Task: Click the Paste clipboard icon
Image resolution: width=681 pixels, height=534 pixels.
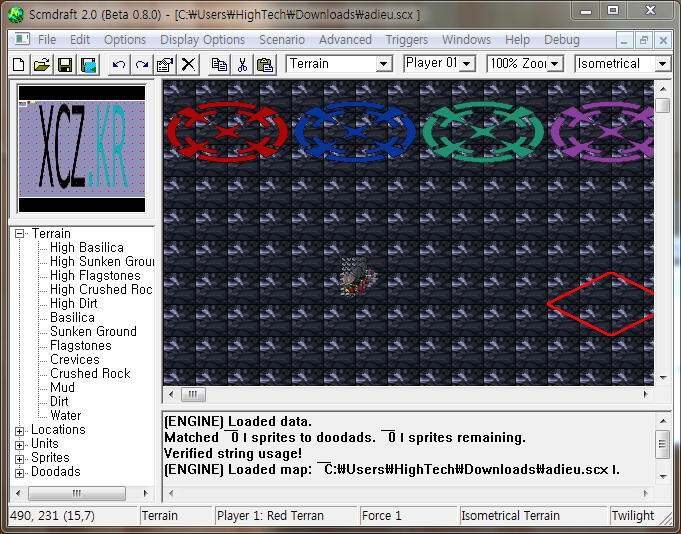Action: pos(265,65)
